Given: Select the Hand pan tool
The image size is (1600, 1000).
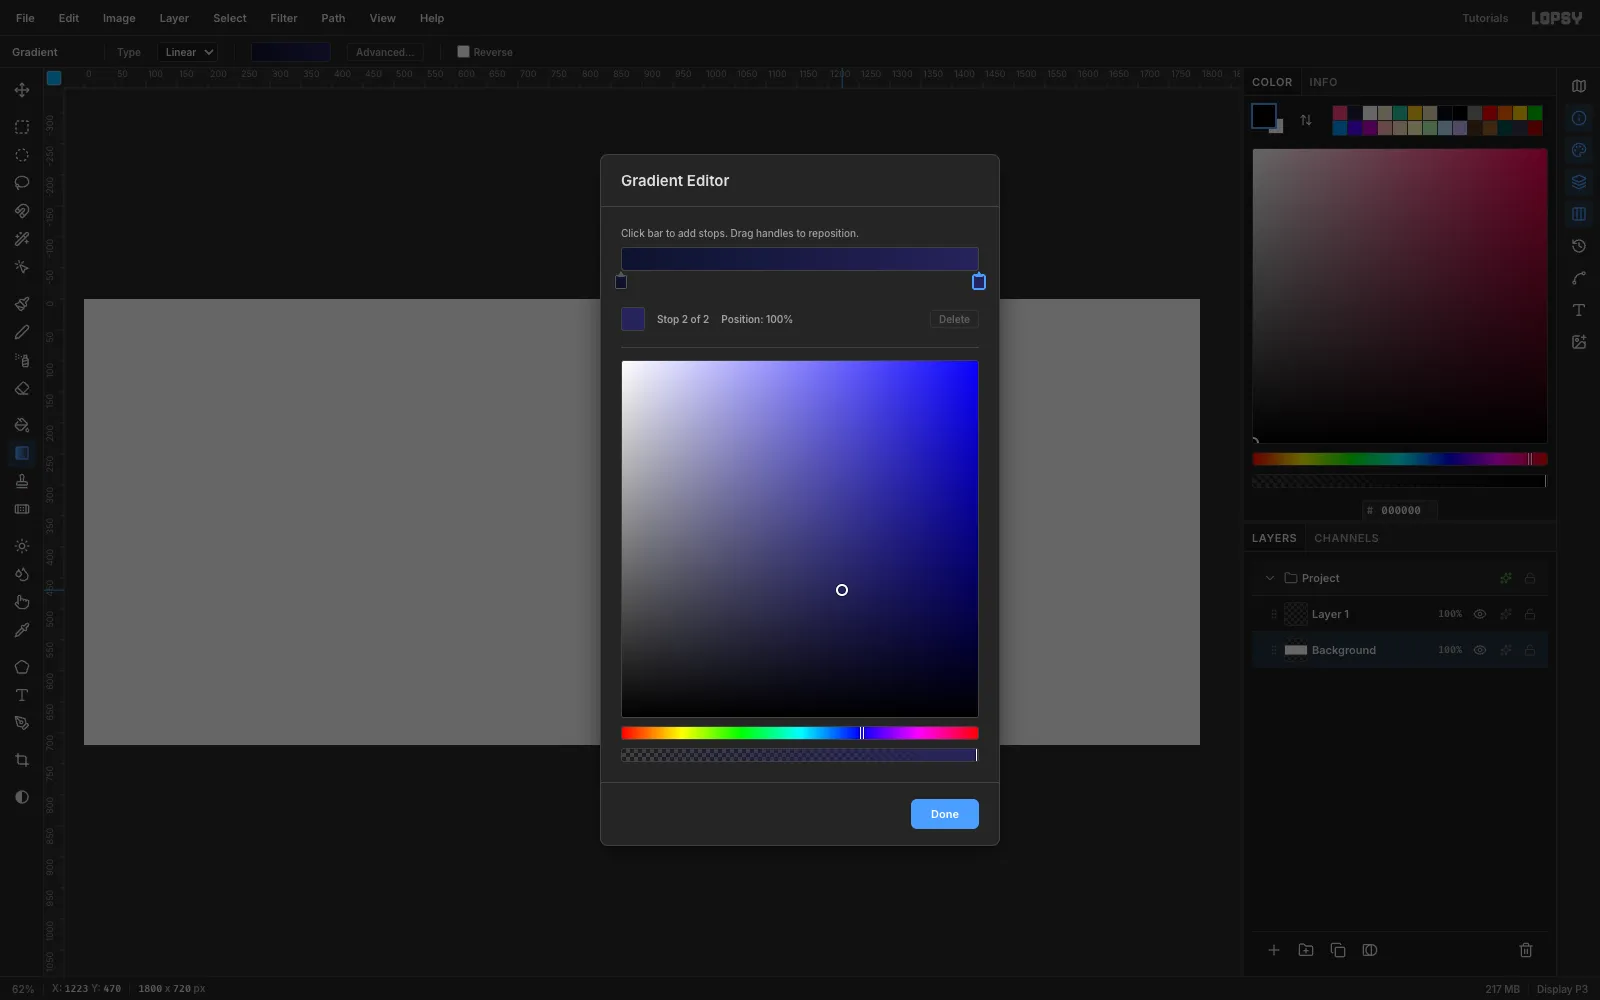Looking at the screenshot, I should click(x=21, y=602).
